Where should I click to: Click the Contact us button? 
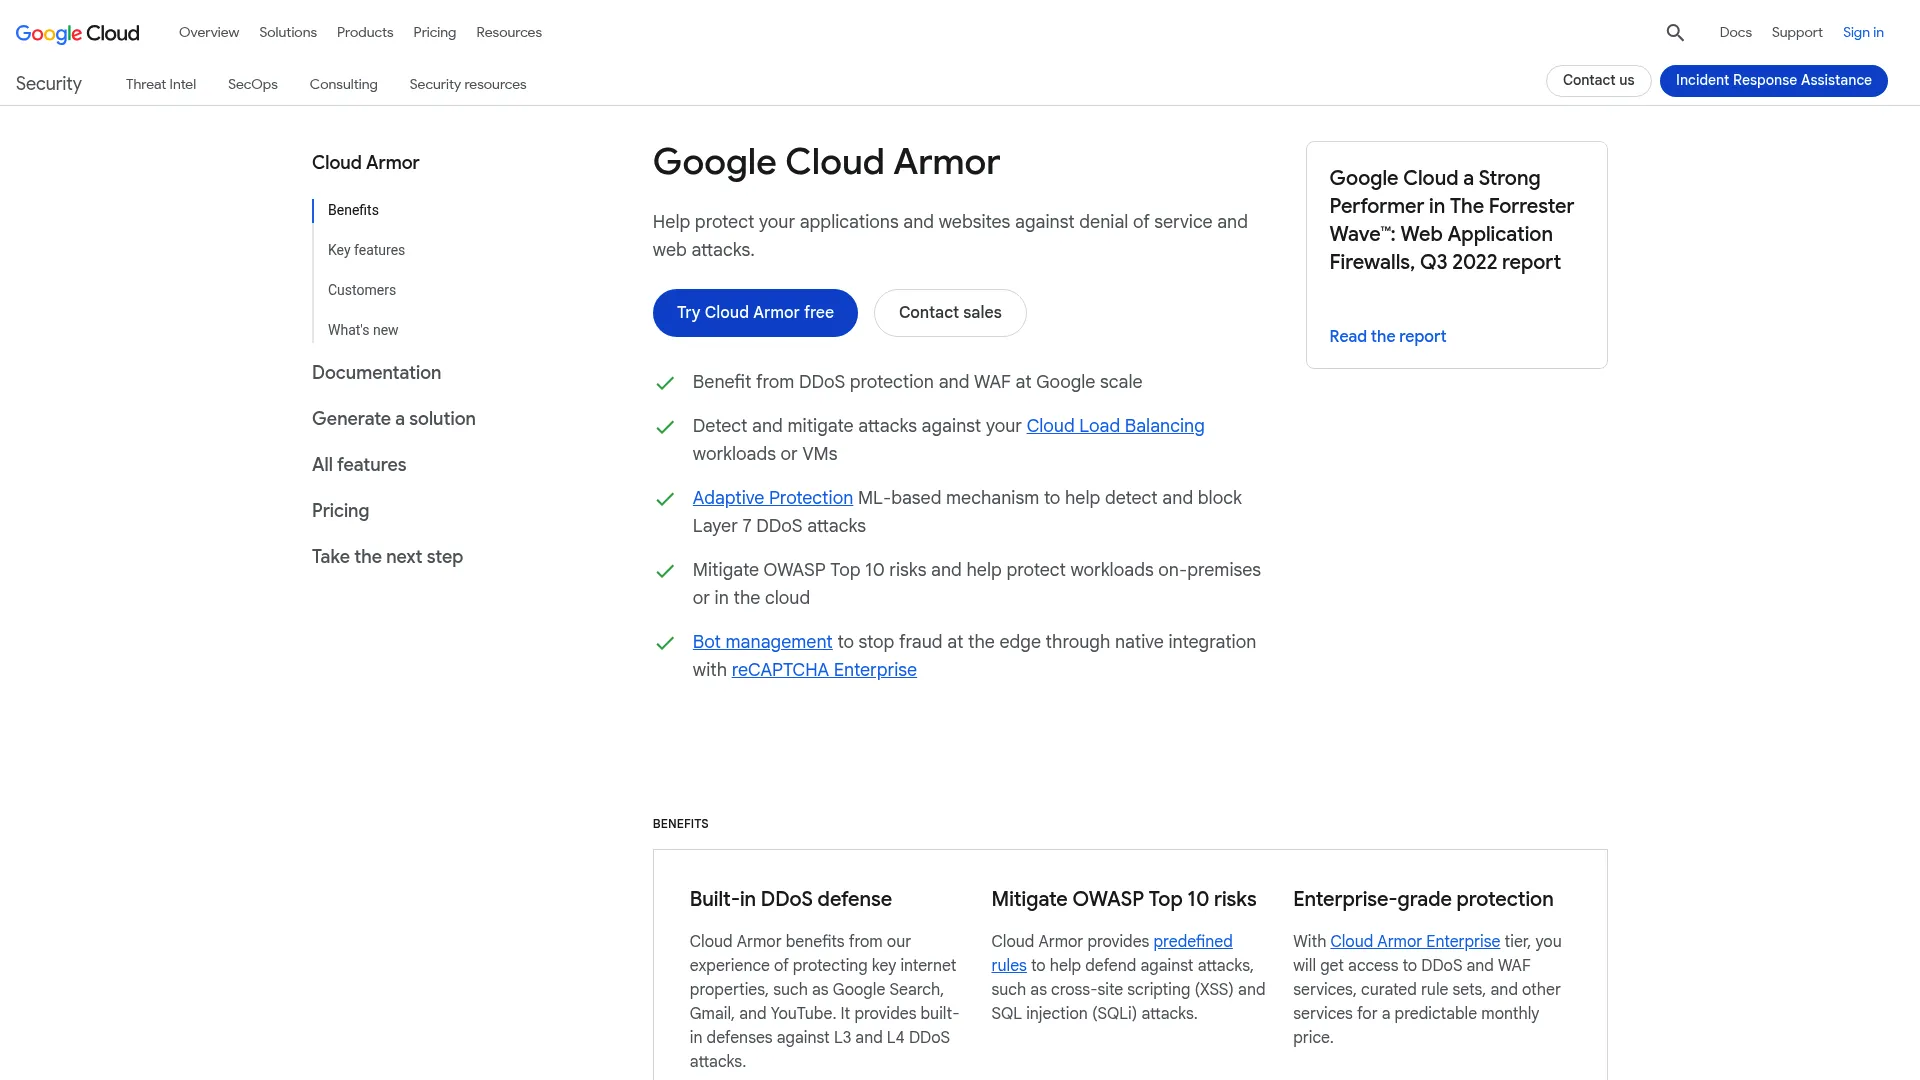[1598, 80]
